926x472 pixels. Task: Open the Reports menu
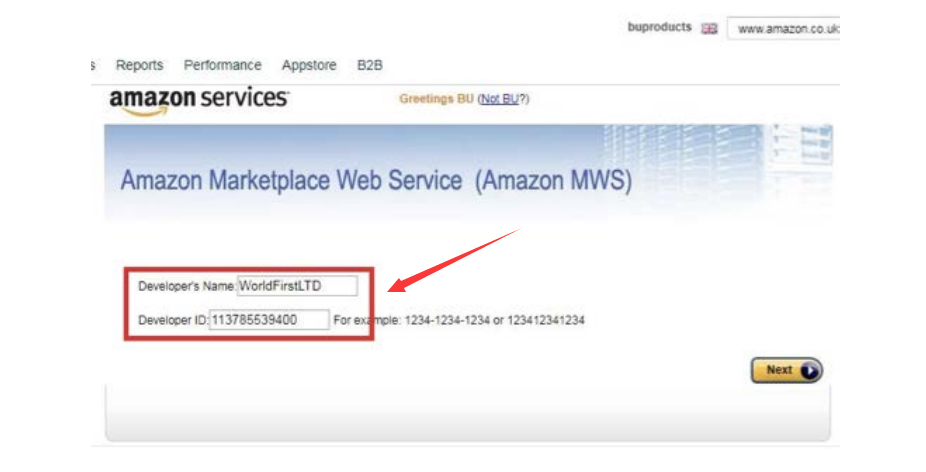(139, 65)
